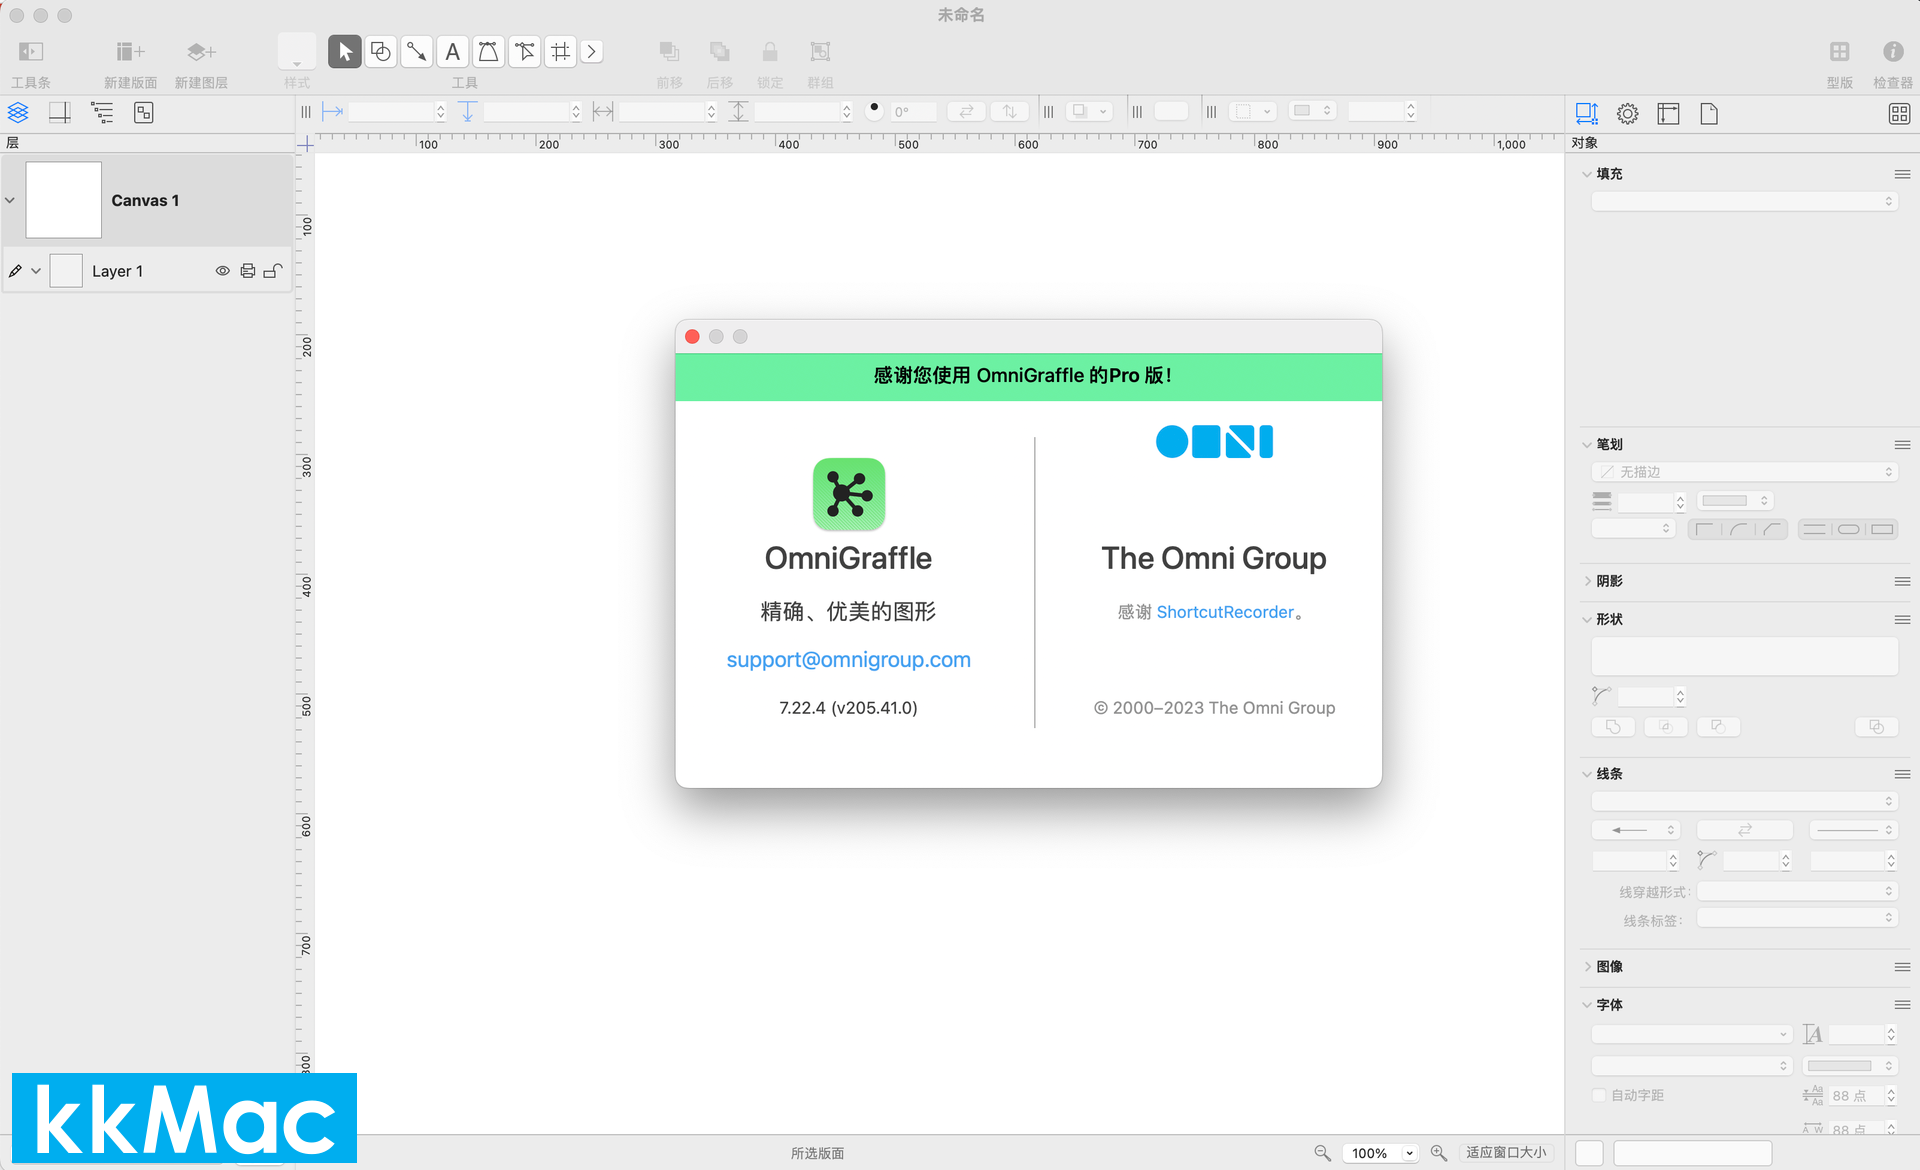Screen dimensions: 1920x1170
Task: Click the 适应窗口大小 fit window button
Action: click(1506, 1153)
